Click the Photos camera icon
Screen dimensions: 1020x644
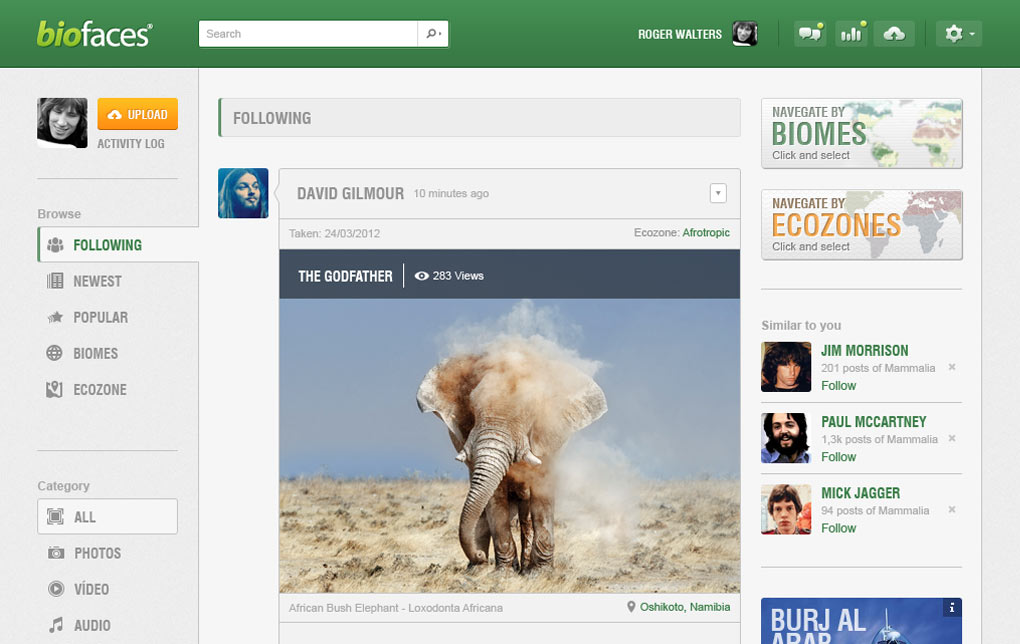tap(56, 553)
